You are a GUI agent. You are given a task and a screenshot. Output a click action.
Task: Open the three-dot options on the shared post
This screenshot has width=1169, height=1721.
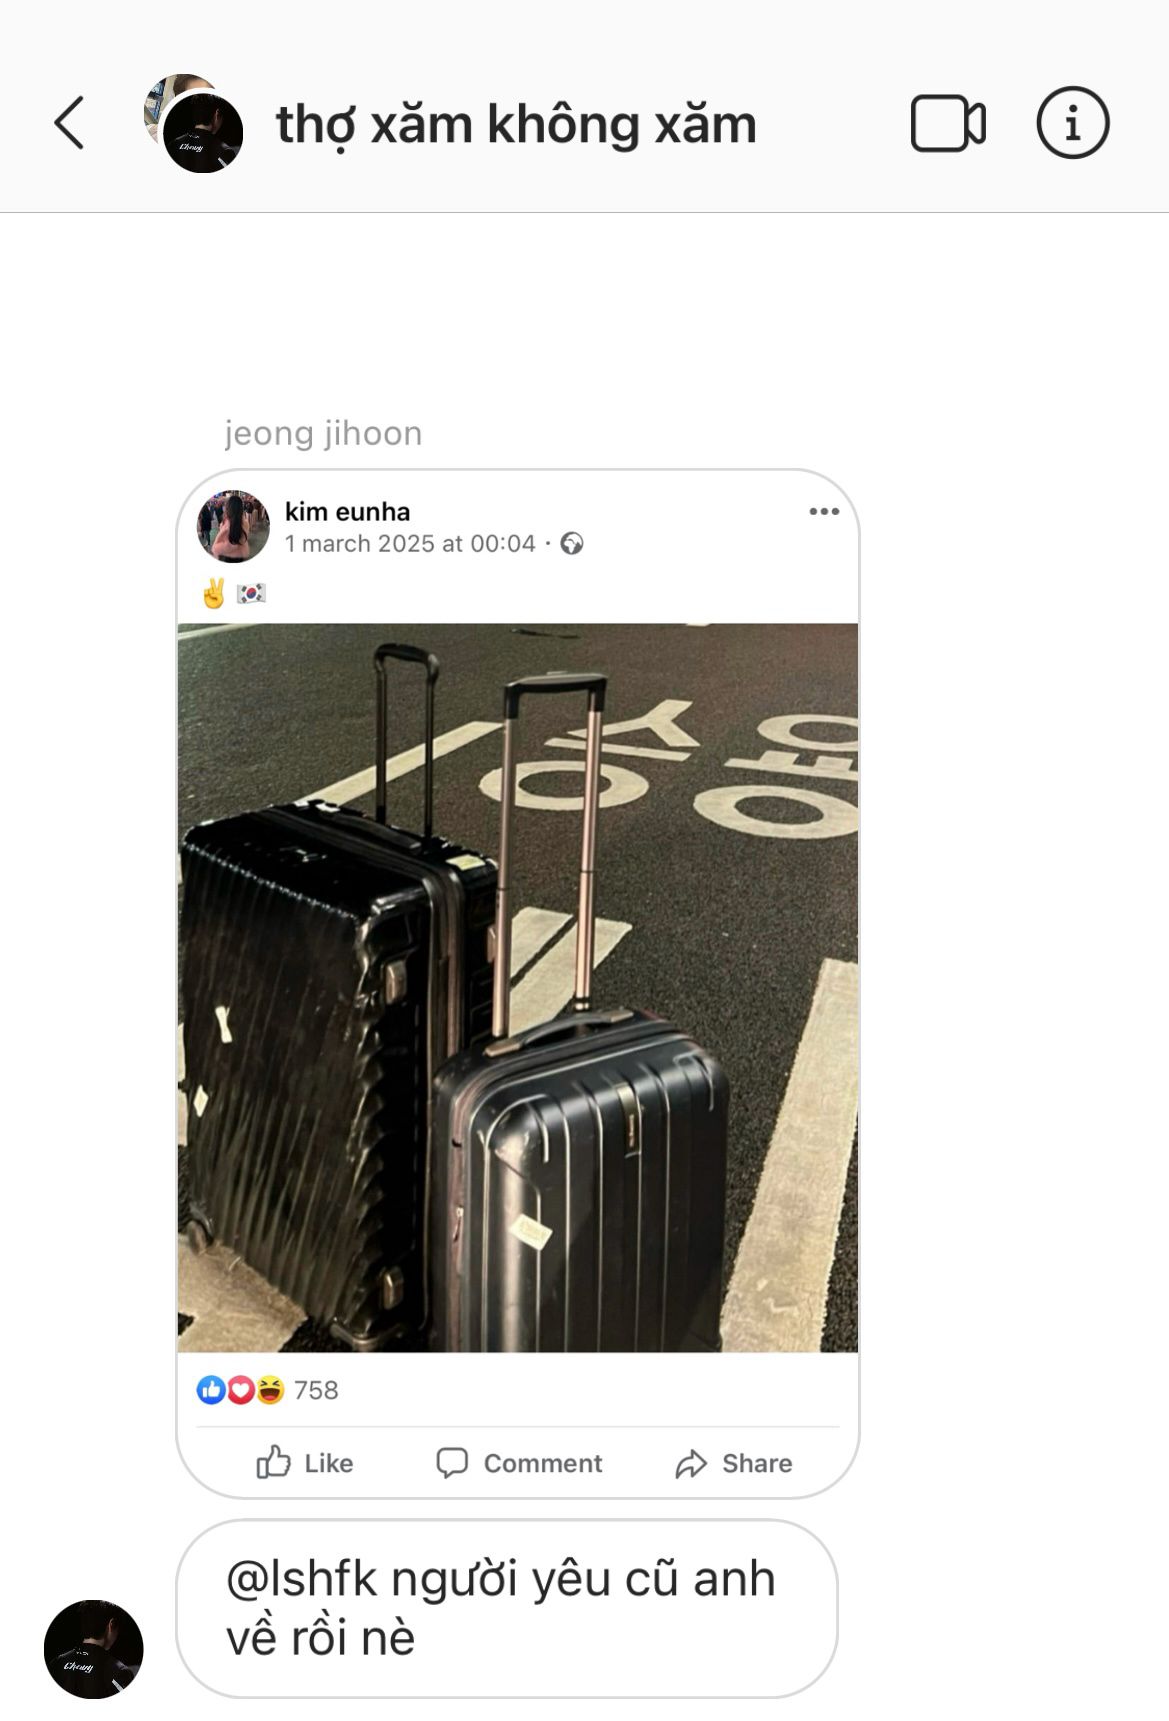(824, 512)
